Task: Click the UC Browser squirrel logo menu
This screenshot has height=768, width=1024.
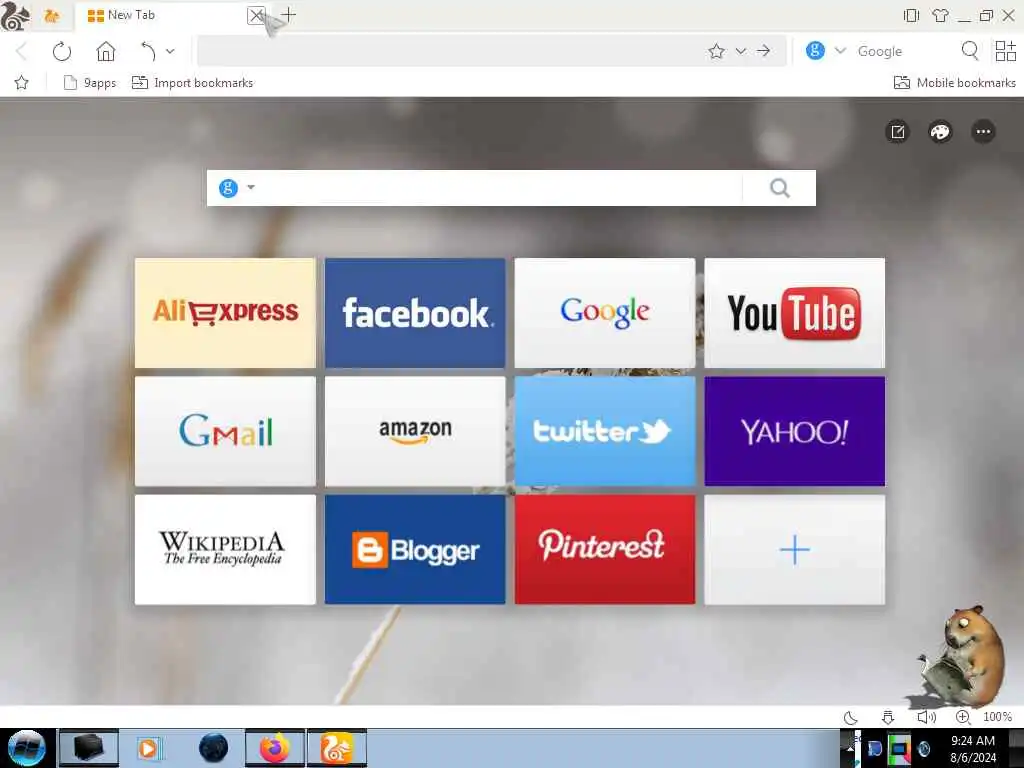Action: pyautogui.click(x=14, y=16)
